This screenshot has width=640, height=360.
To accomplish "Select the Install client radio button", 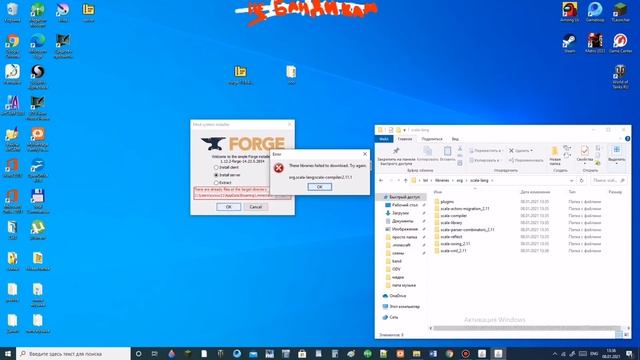I will click(216, 167).
